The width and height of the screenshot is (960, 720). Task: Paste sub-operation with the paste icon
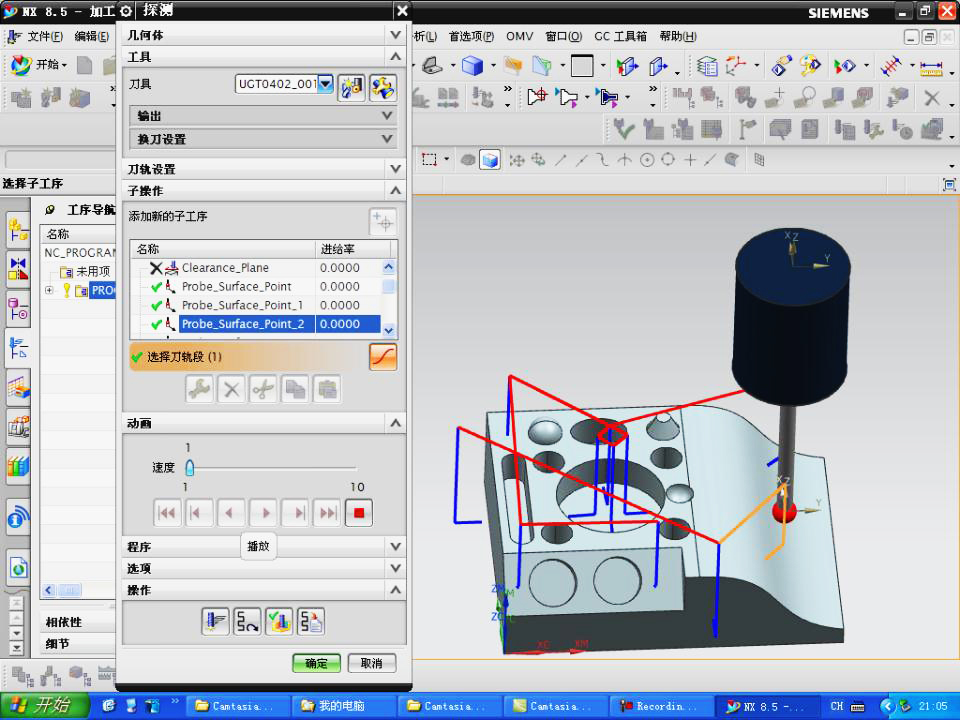(x=327, y=389)
